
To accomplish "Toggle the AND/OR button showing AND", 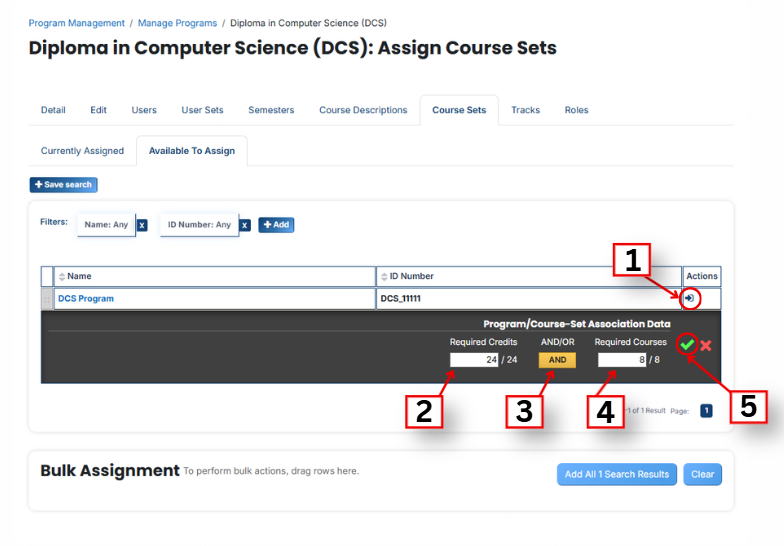I will coord(557,360).
